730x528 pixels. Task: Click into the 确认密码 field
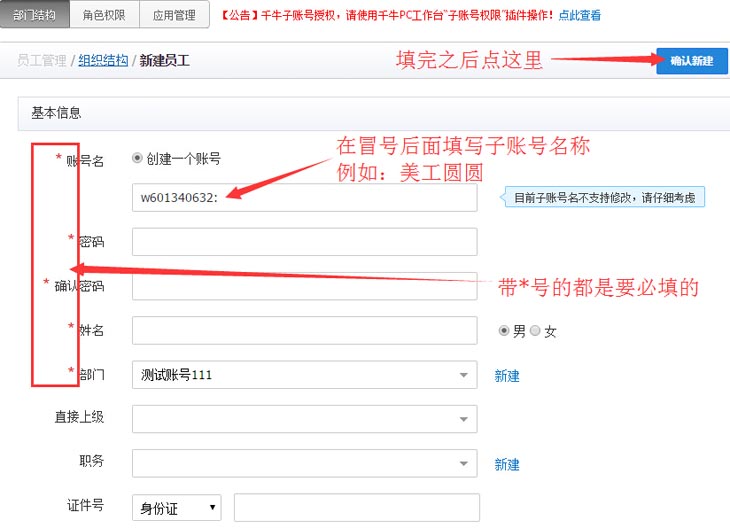click(x=304, y=286)
